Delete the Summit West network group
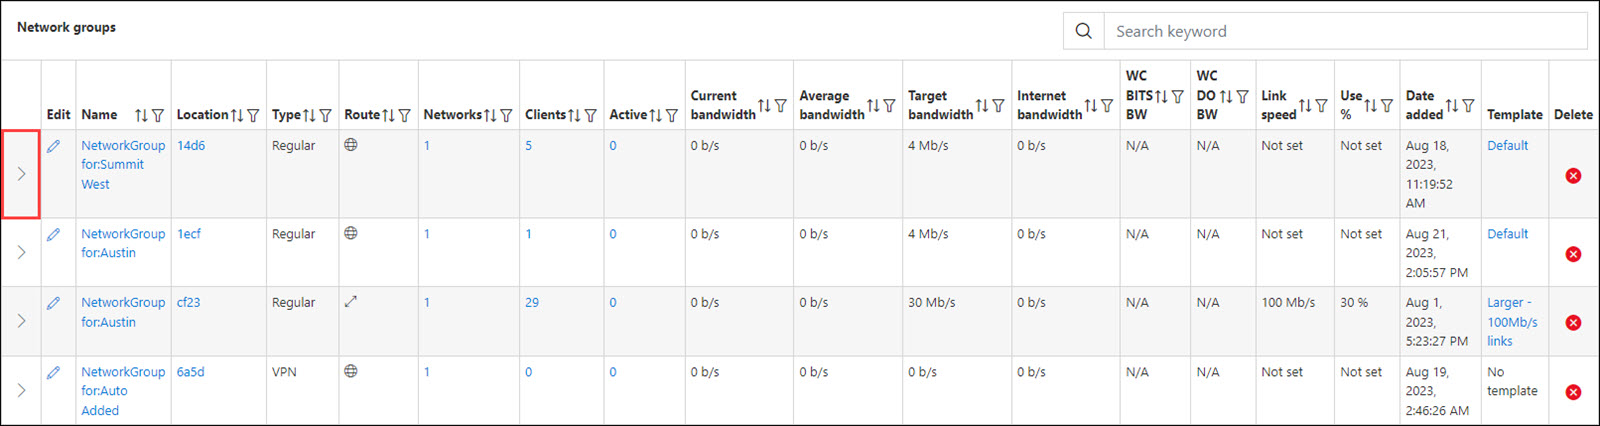Viewport: 1600px width, 426px height. coord(1573,176)
